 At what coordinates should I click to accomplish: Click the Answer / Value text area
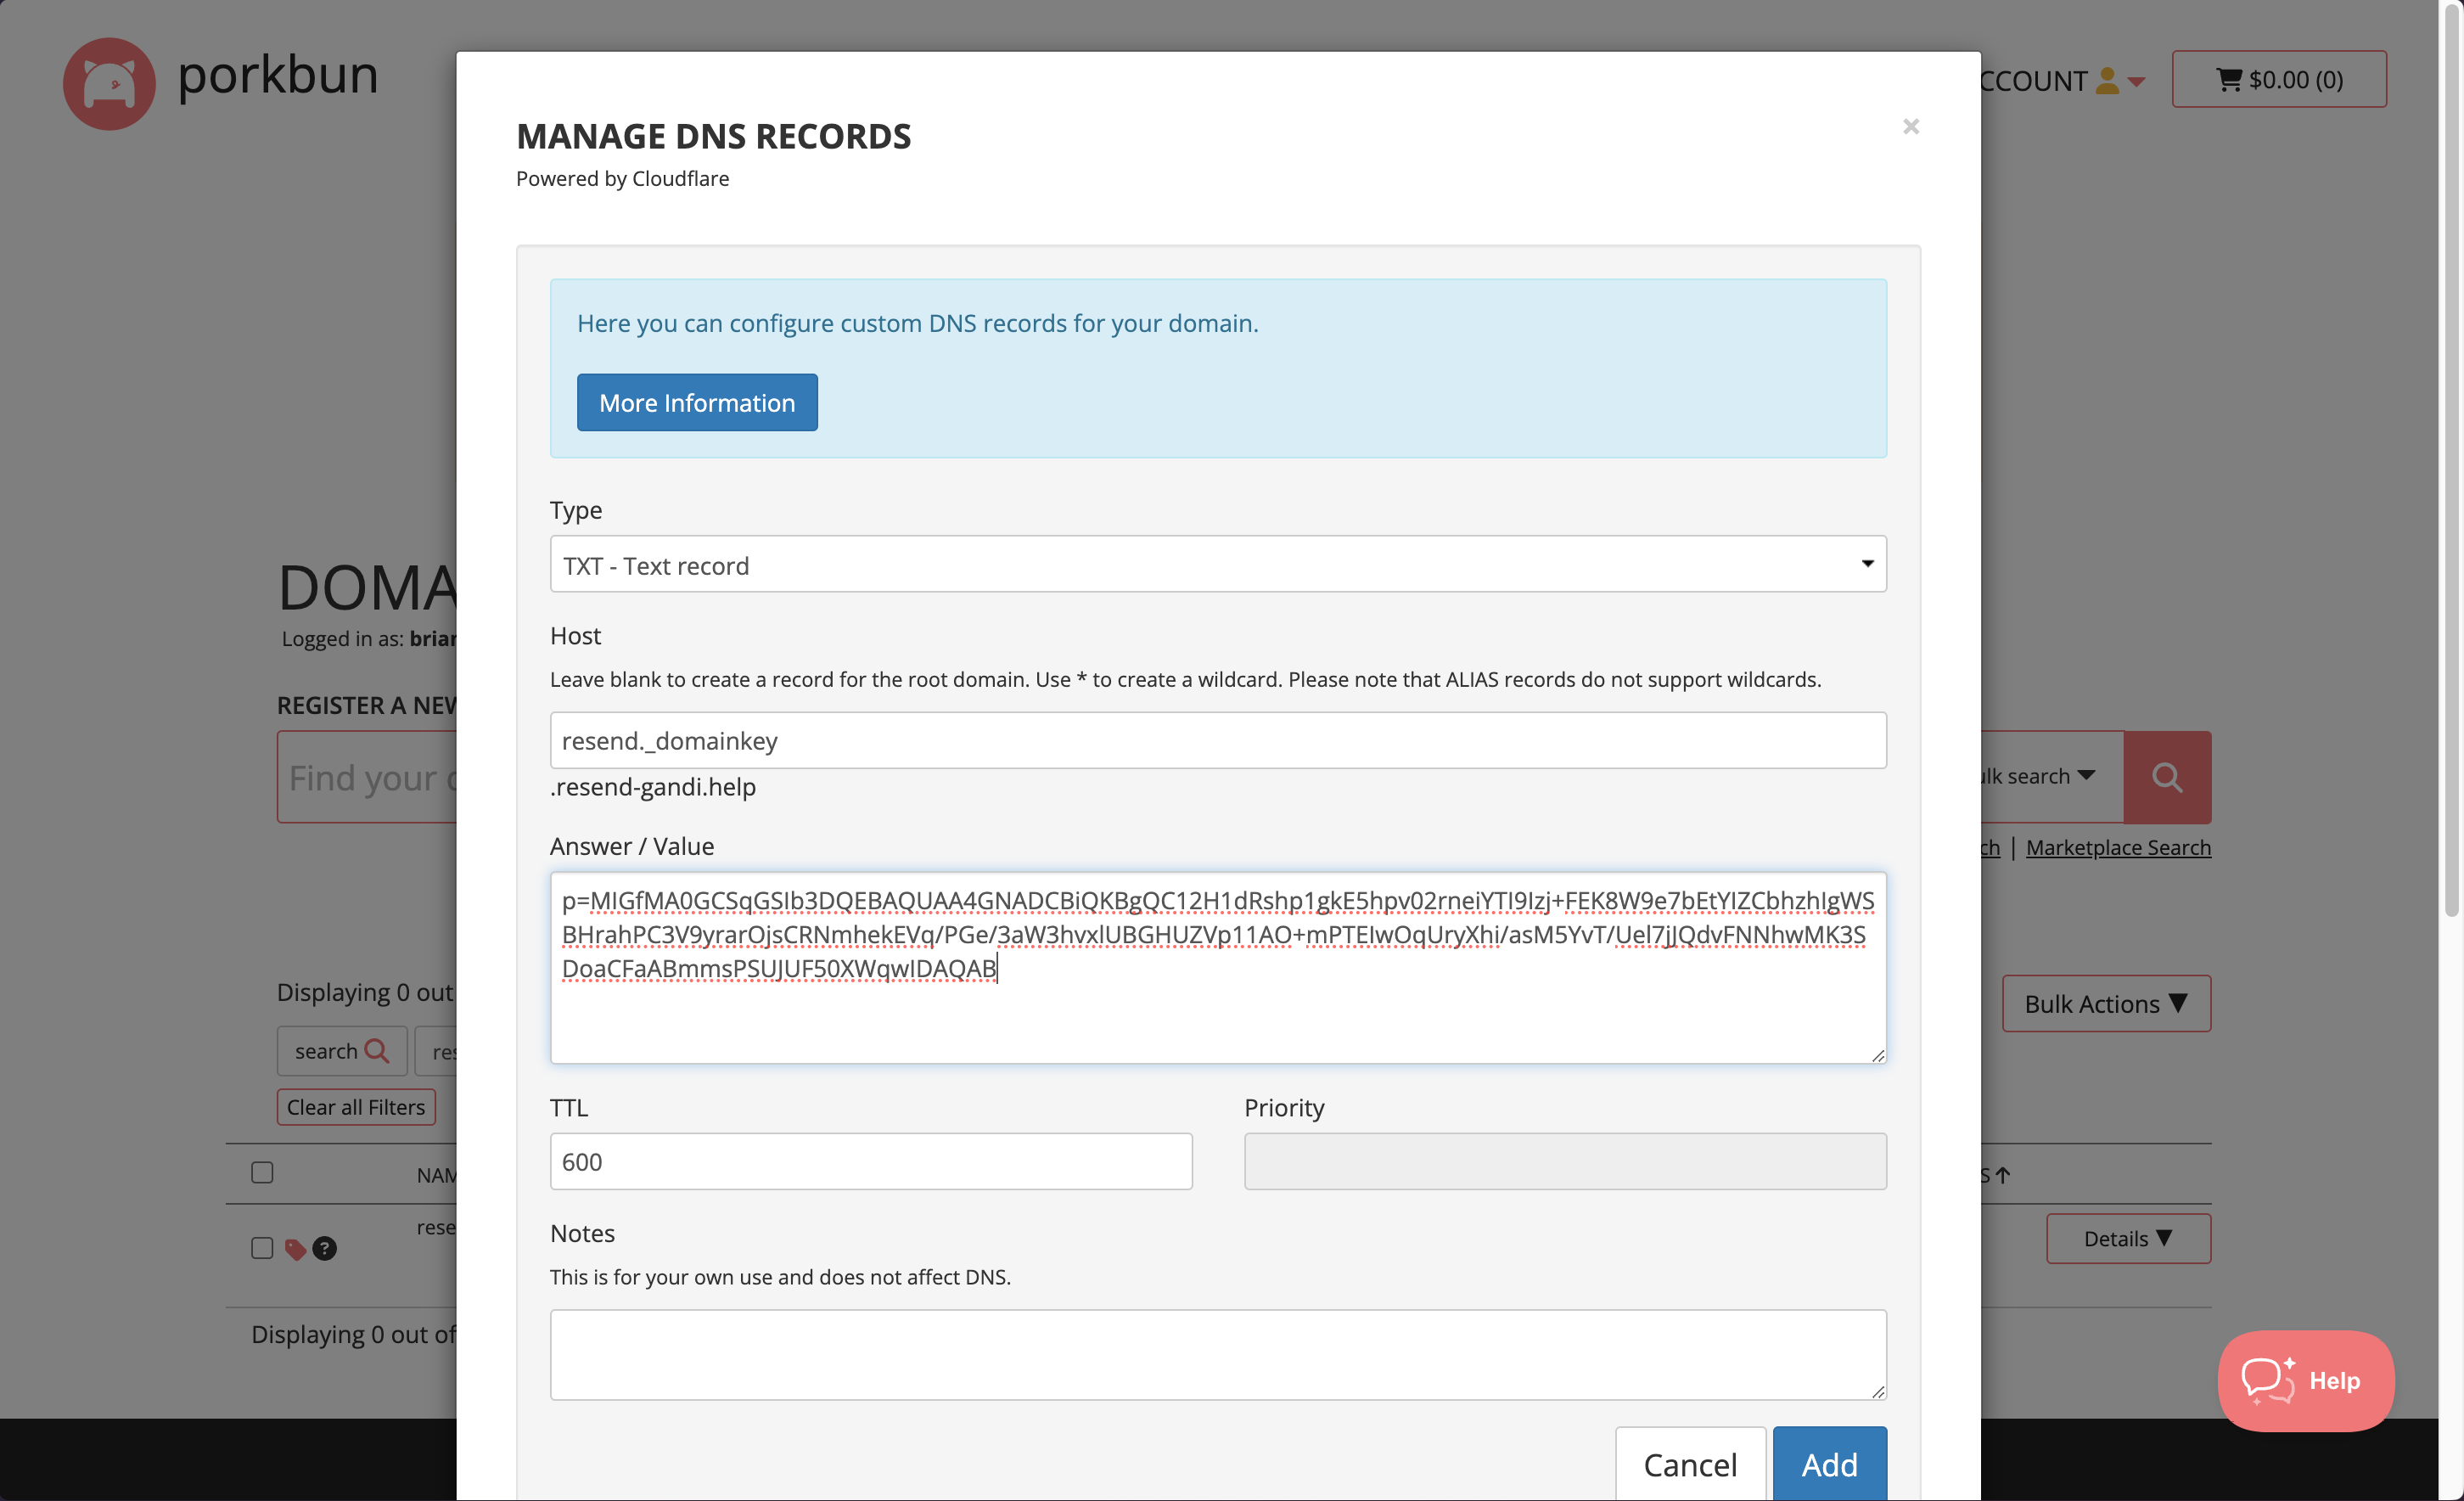(1218, 967)
